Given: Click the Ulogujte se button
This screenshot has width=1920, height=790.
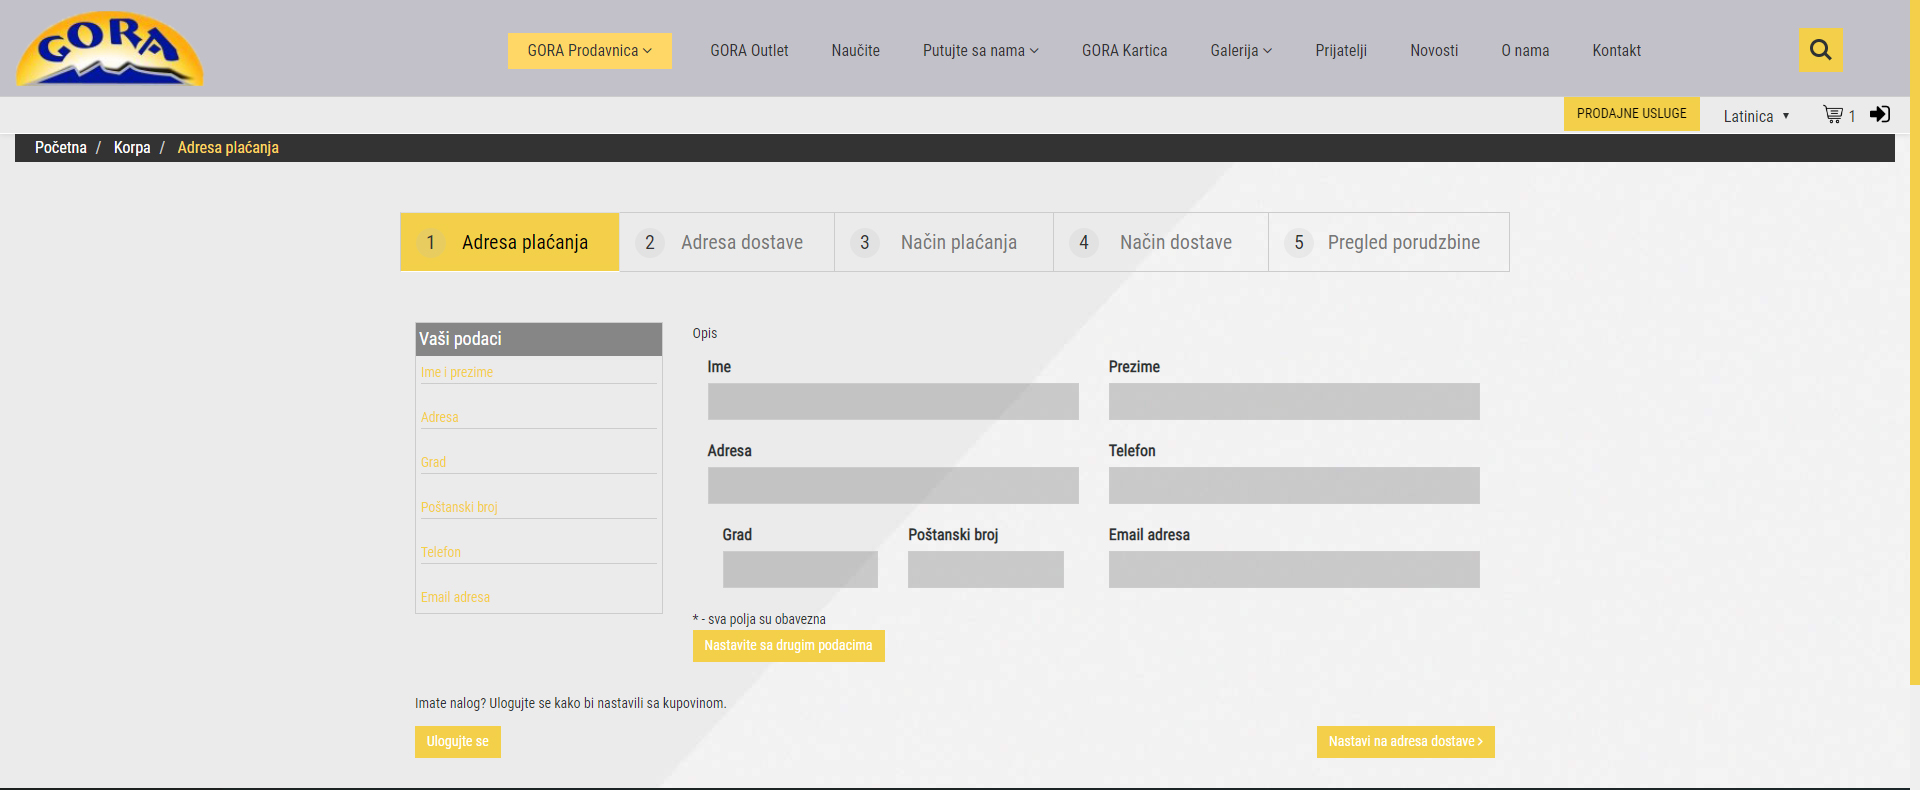Looking at the screenshot, I should (458, 742).
